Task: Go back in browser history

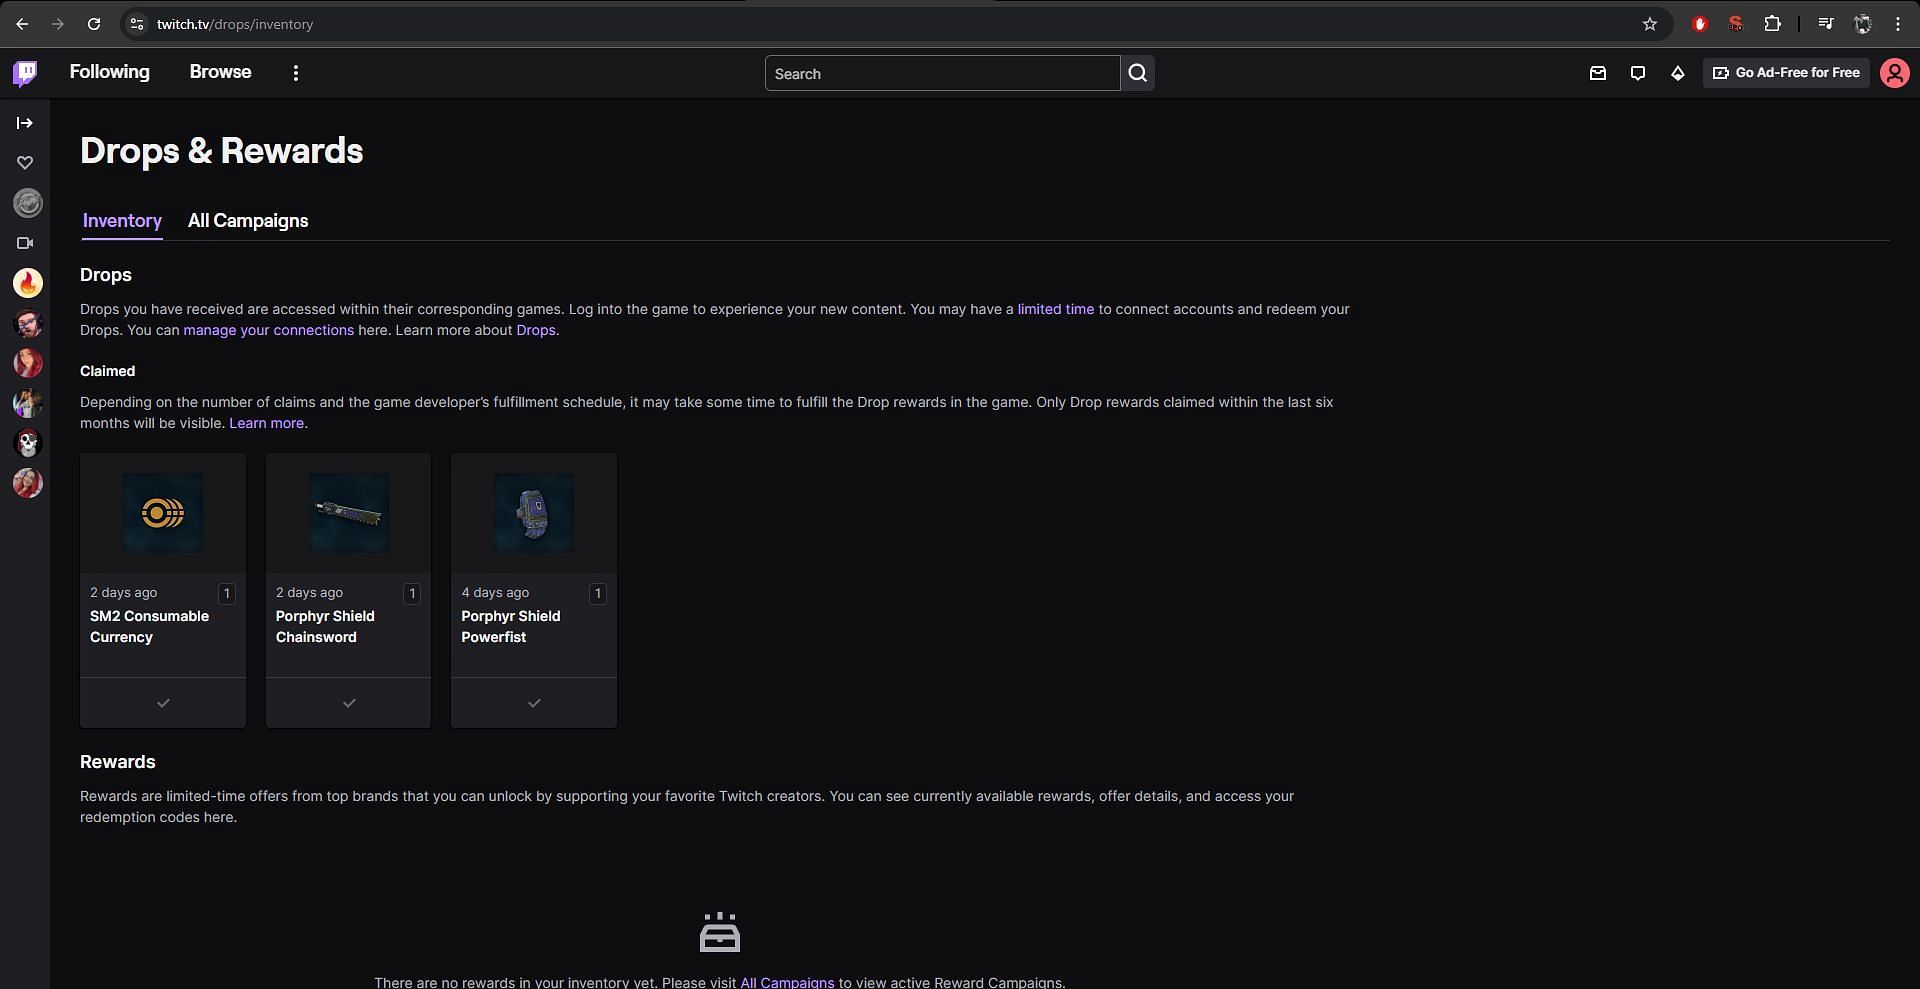Action: (22, 24)
